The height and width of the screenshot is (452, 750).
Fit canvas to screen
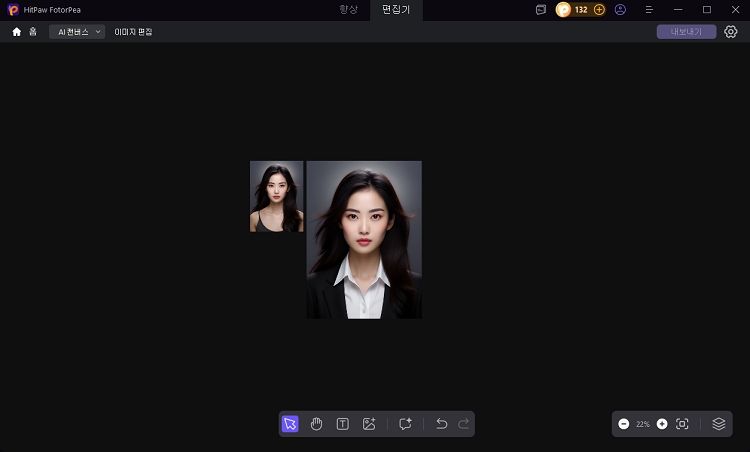[682, 424]
